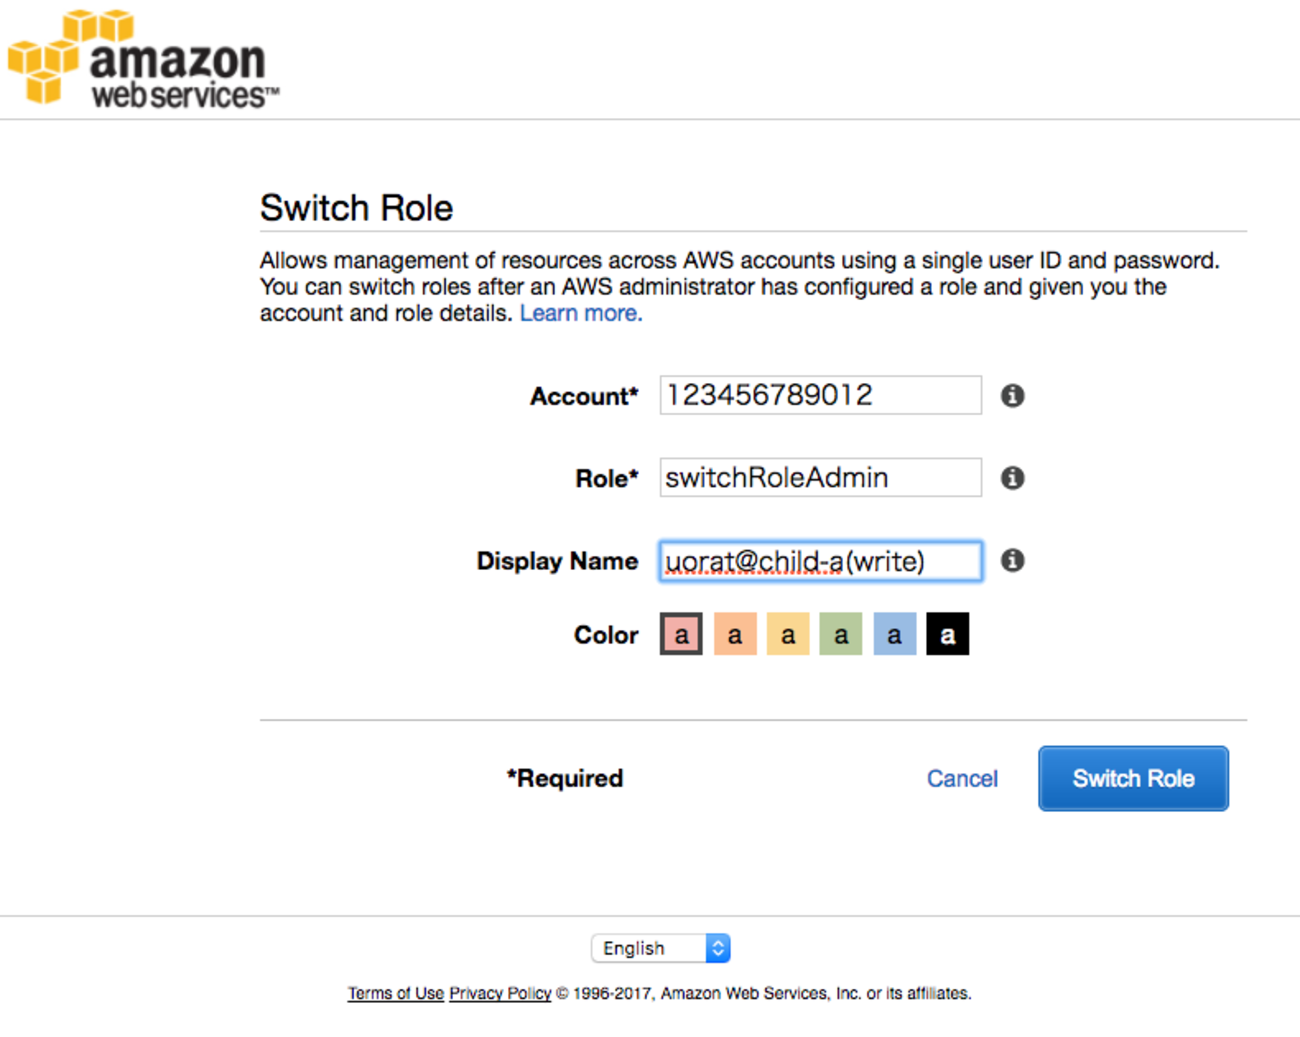The height and width of the screenshot is (1037, 1300).
Task: Click the info icon beside Account field
Action: click(1012, 396)
